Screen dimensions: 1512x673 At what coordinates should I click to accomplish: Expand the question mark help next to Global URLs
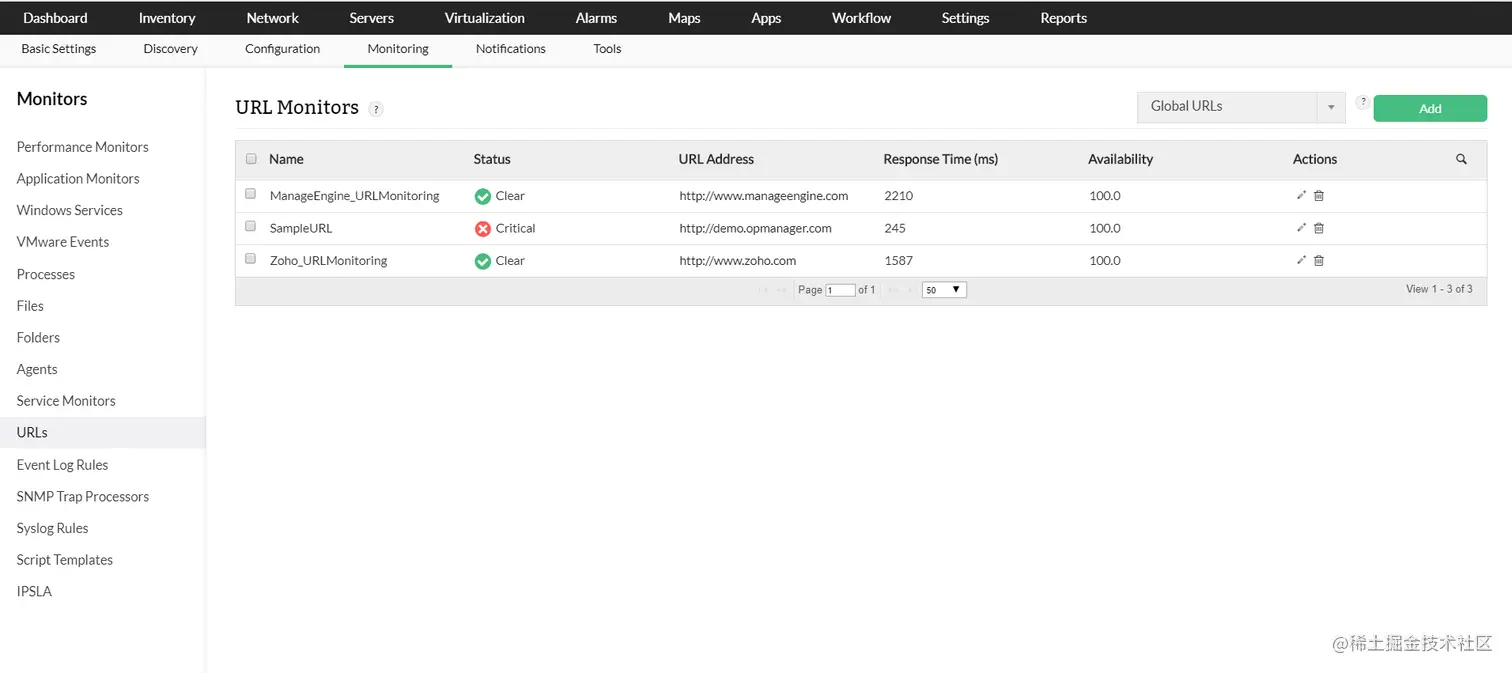click(x=1362, y=101)
